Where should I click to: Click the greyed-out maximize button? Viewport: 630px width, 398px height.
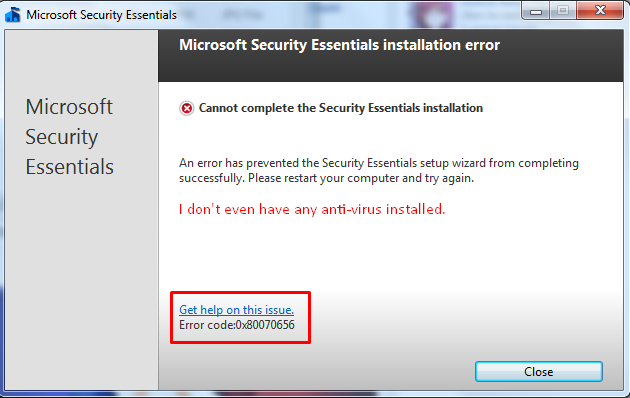(563, 11)
